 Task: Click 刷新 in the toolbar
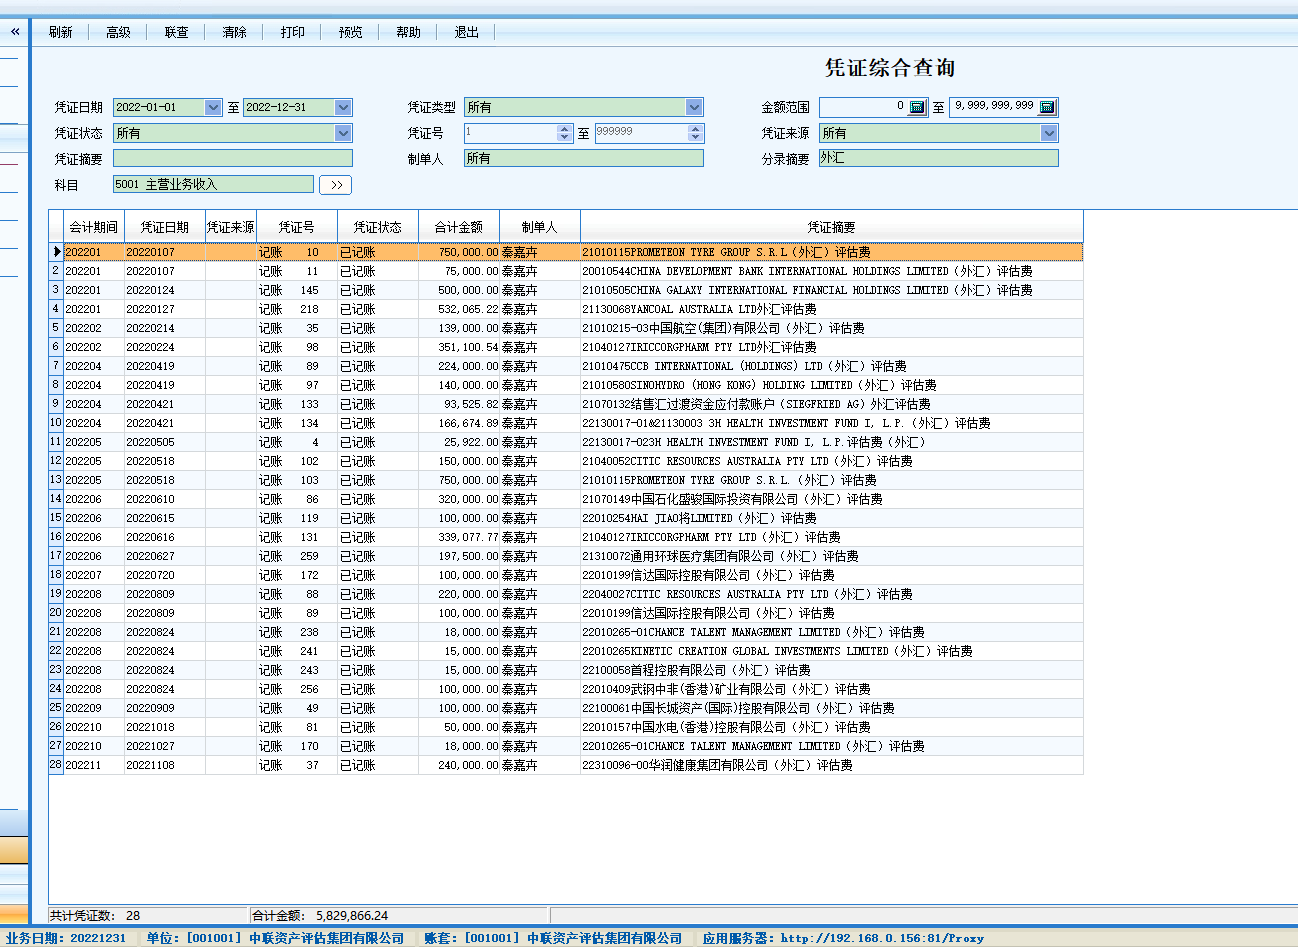[x=61, y=32]
